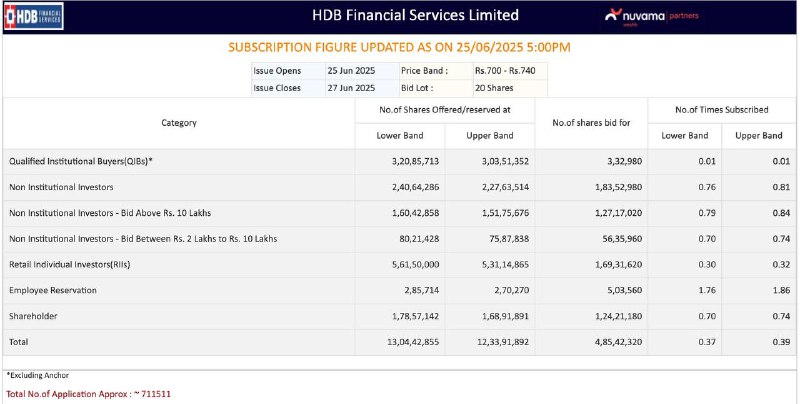Click the price band Rs.700 - Rs.740

coord(505,71)
